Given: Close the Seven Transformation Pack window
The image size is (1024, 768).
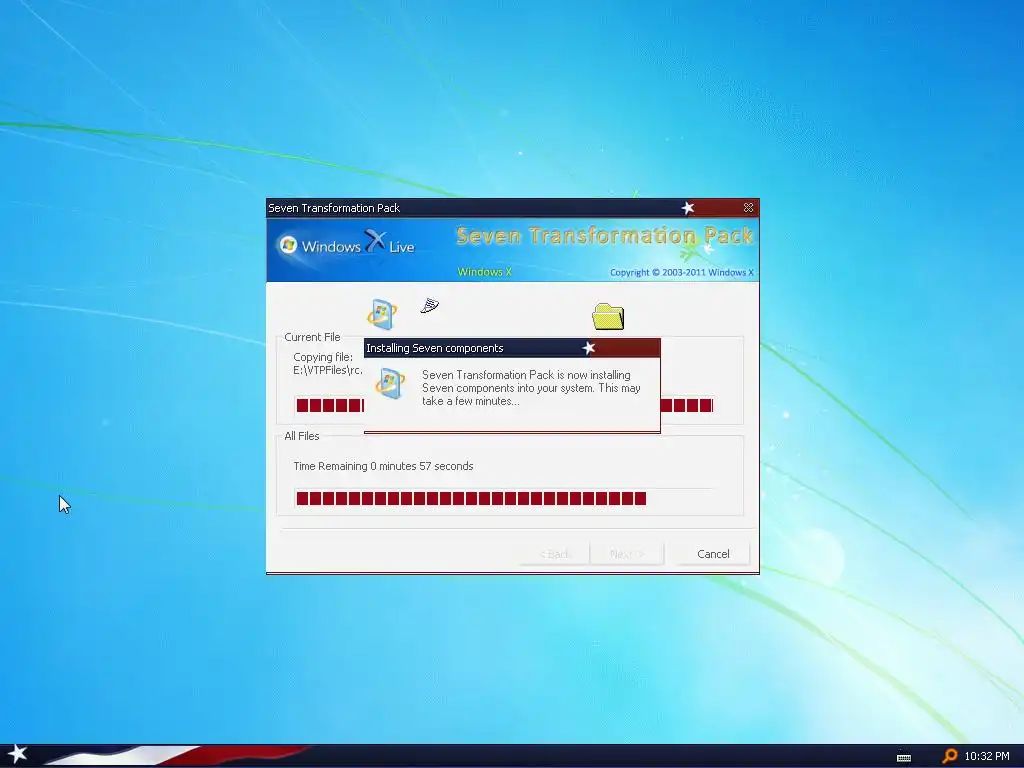Looking at the screenshot, I should [748, 208].
